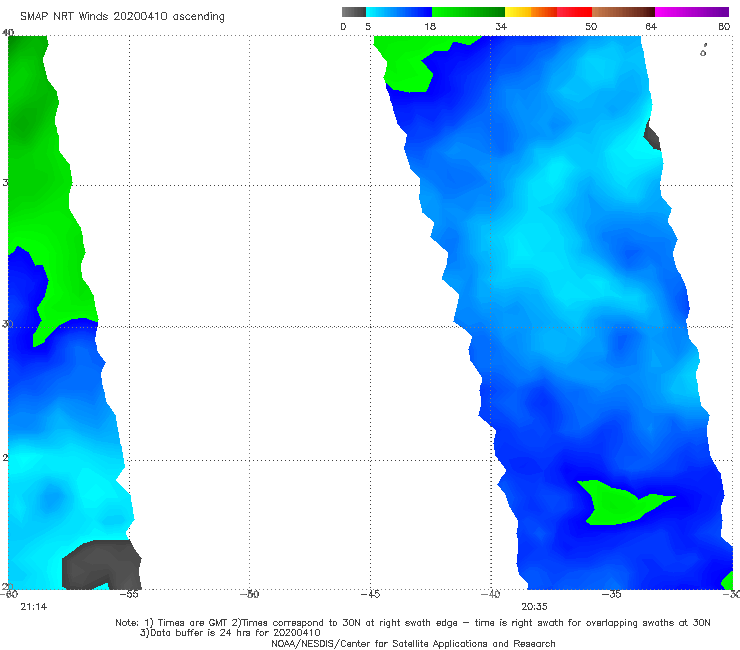
Task: Click the longitude label '-45'
Action: point(370,594)
